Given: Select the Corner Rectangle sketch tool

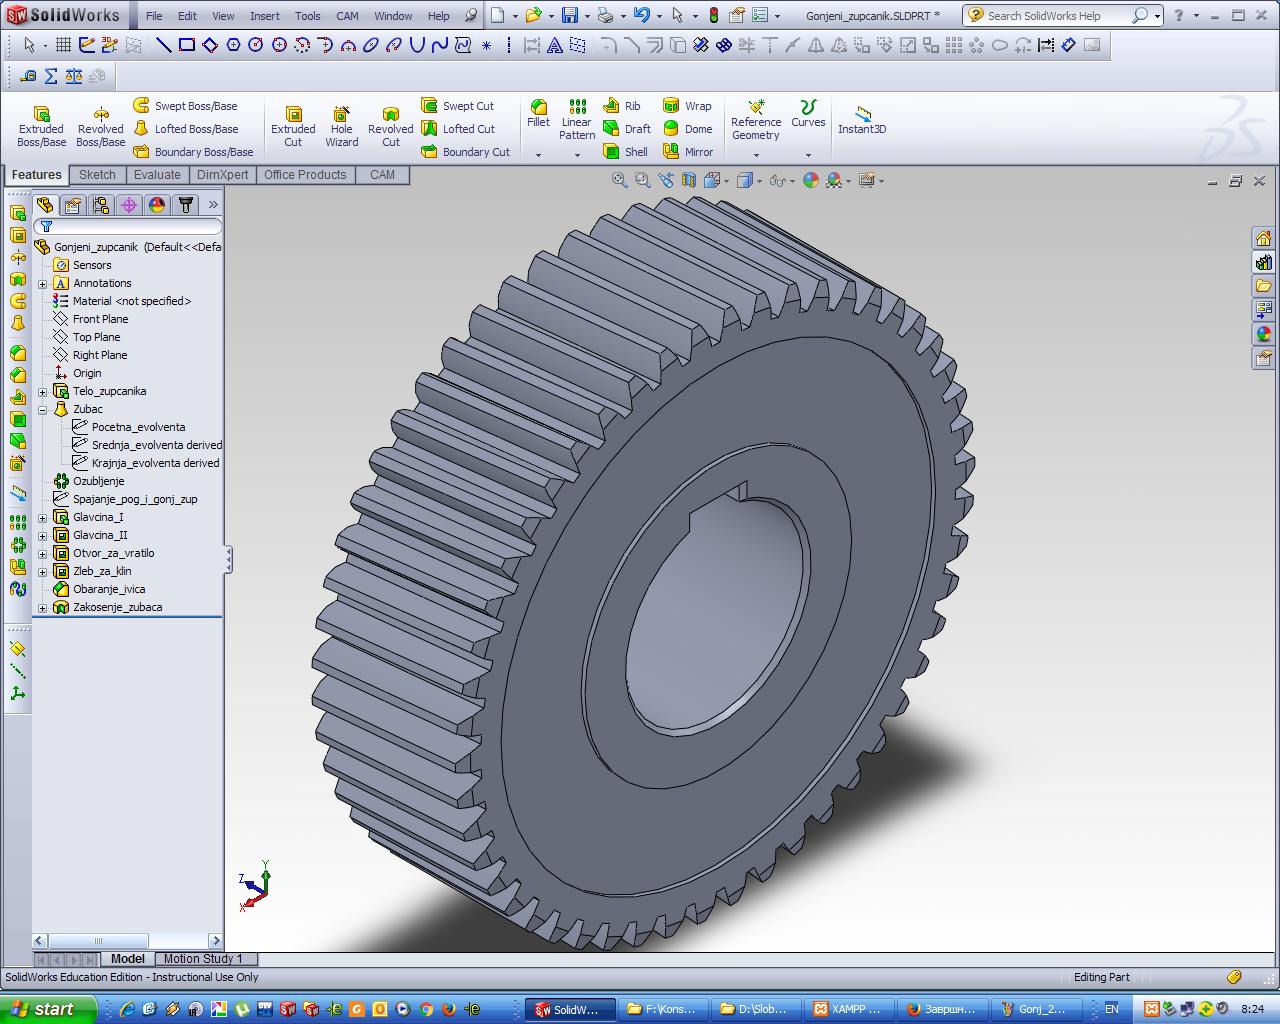Looking at the screenshot, I should (x=186, y=45).
